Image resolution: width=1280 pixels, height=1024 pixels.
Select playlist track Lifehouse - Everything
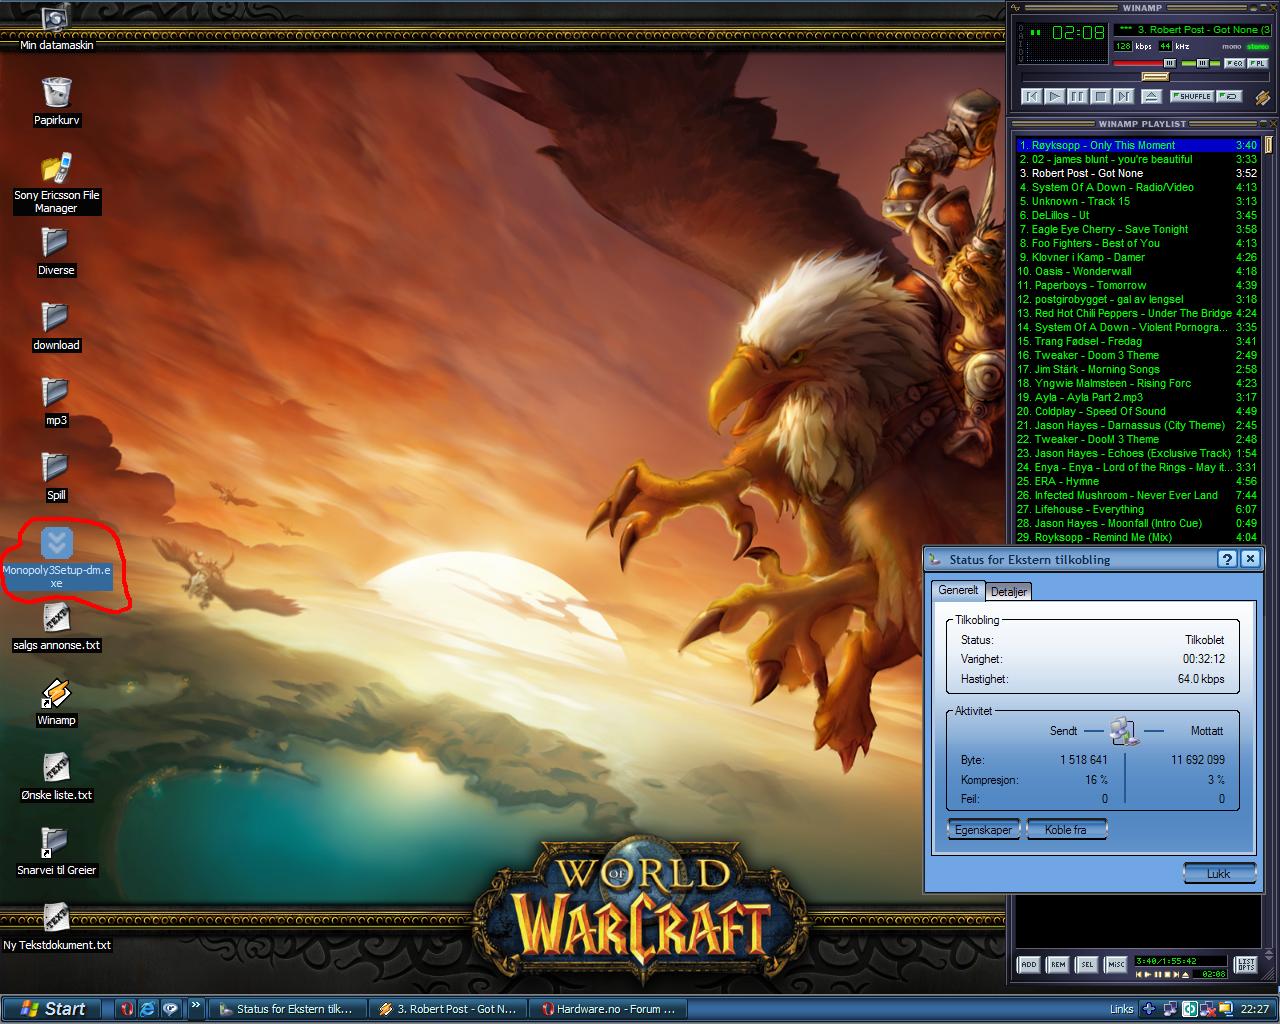pos(1138,509)
